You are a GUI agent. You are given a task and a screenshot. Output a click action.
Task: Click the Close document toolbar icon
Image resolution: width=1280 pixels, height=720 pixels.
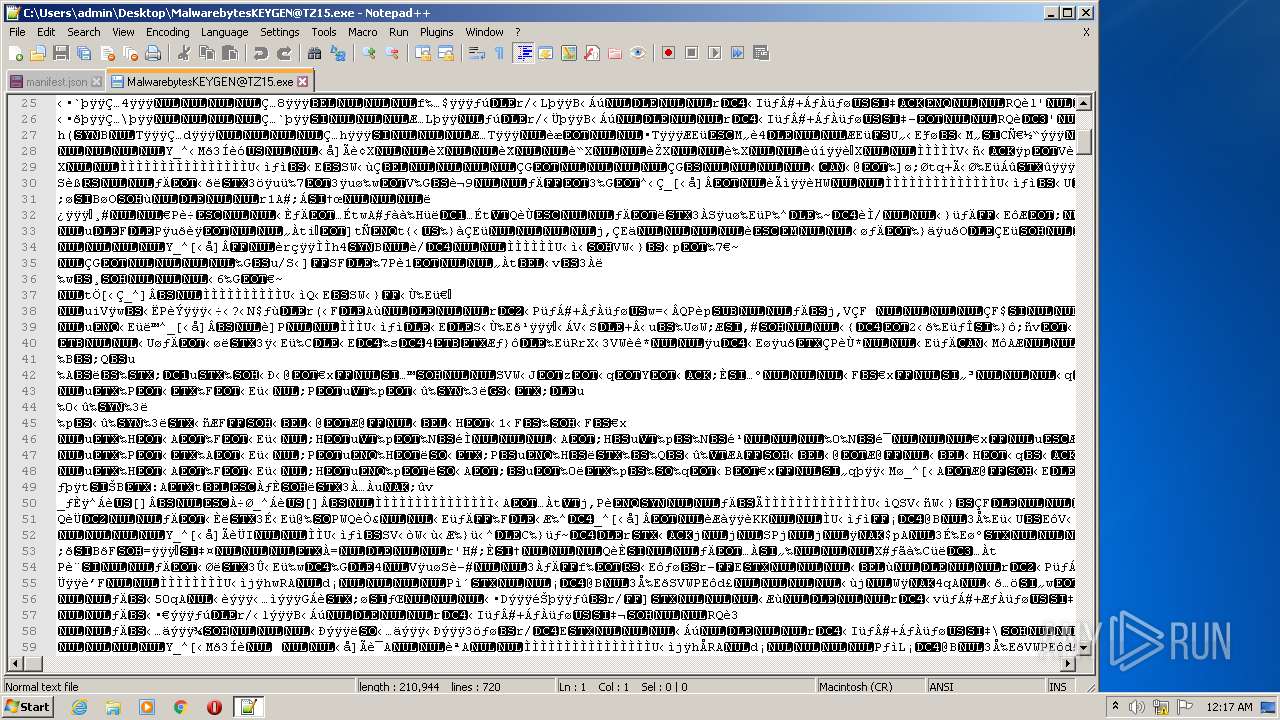(106, 53)
